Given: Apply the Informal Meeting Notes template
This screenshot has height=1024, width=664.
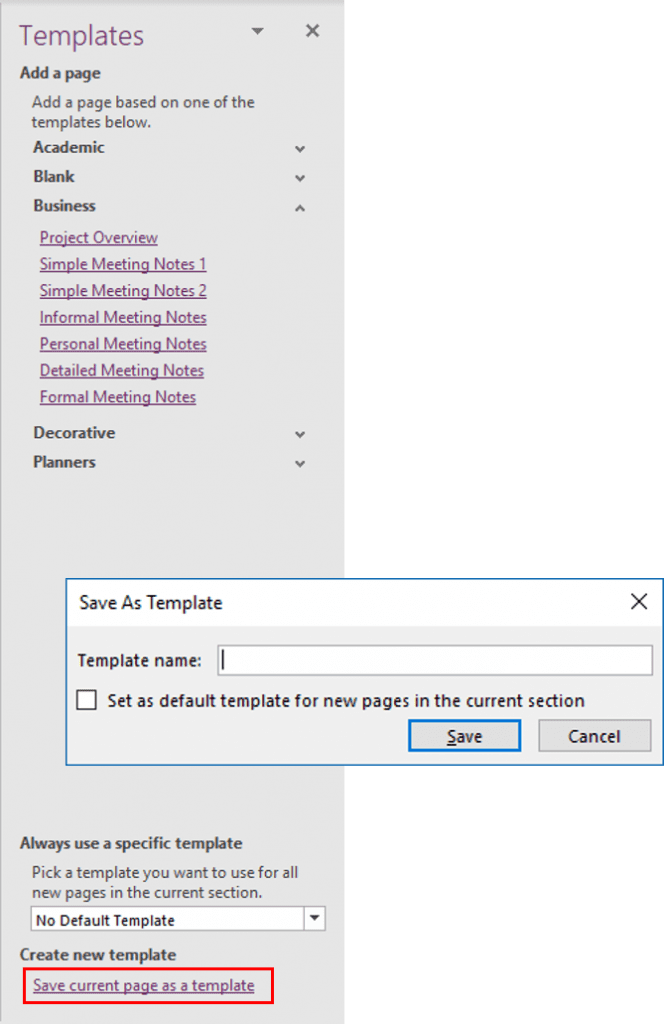Looking at the screenshot, I should tap(122, 317).
